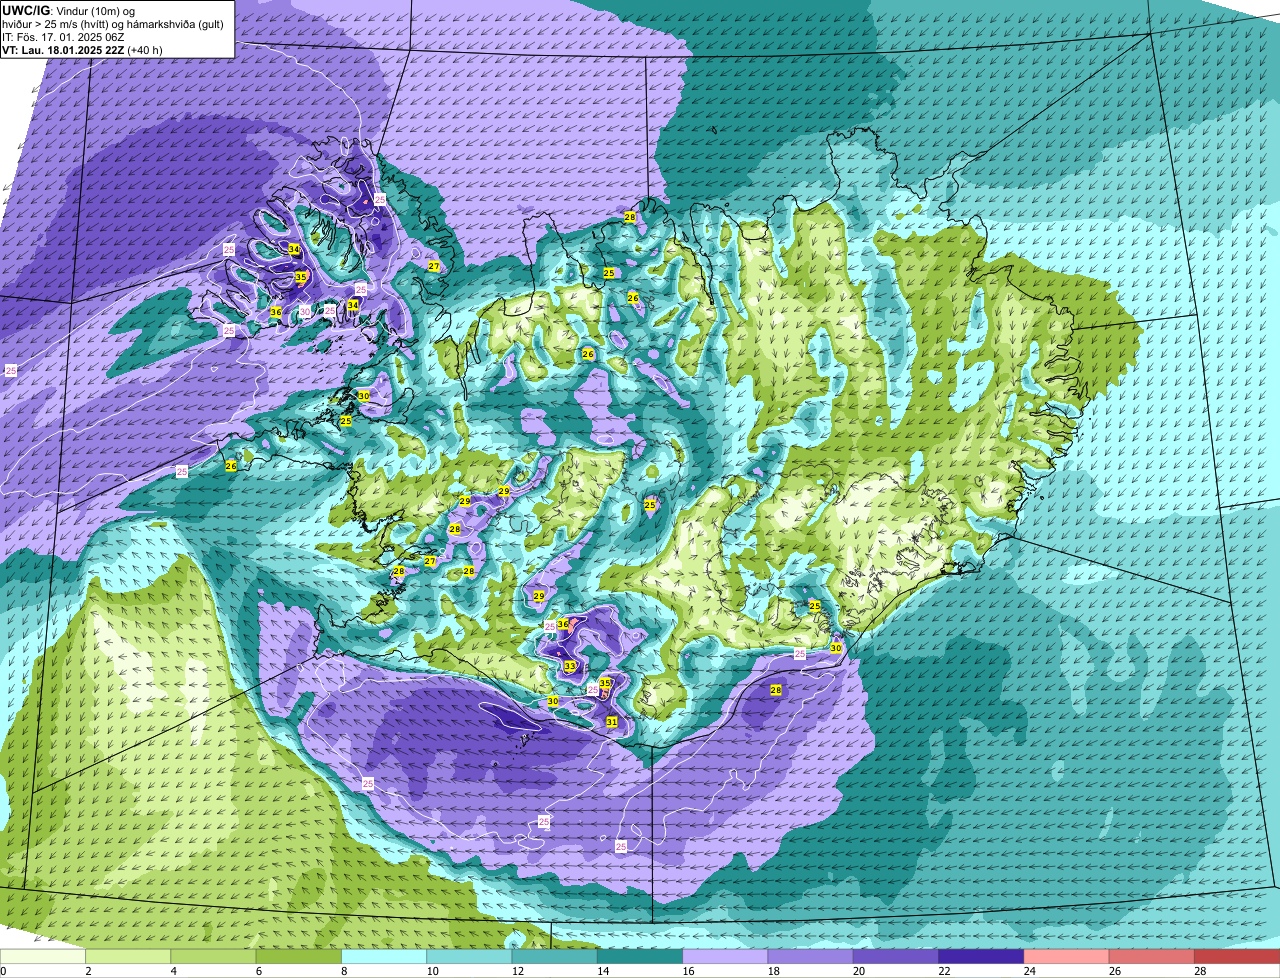Click the valid time 'VT: Lau. 18.01.2025 22Z (+40 h)'
Screen dimensions: 1280x978
coord(83,50)
